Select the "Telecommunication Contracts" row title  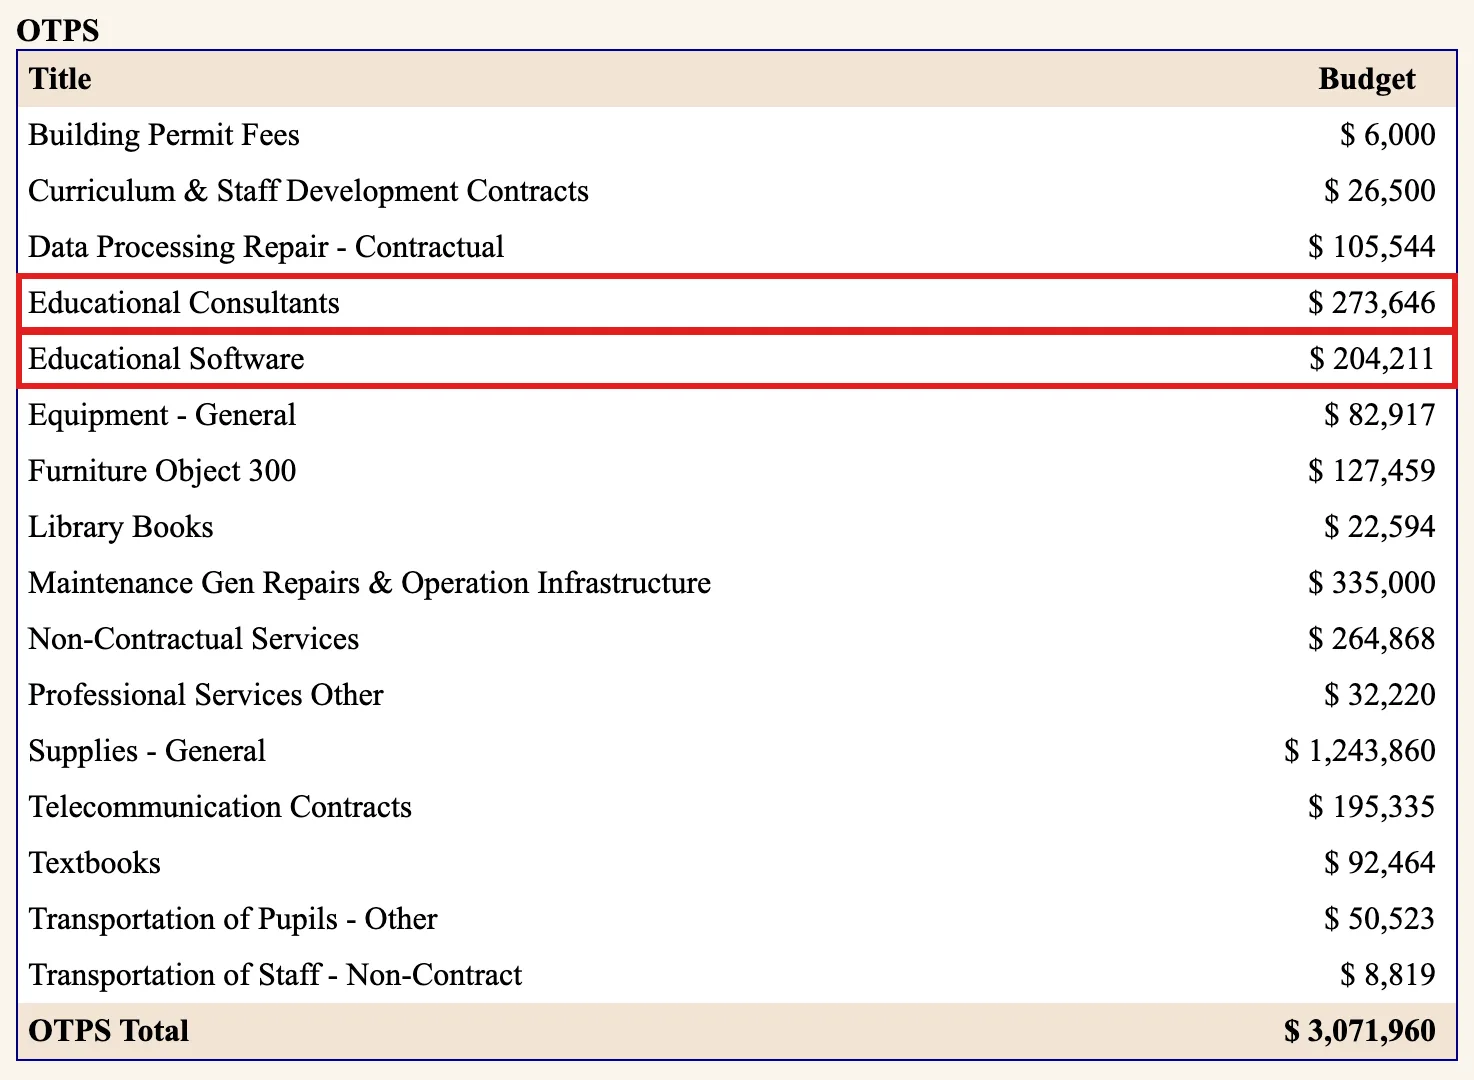(x=220, y=807)
